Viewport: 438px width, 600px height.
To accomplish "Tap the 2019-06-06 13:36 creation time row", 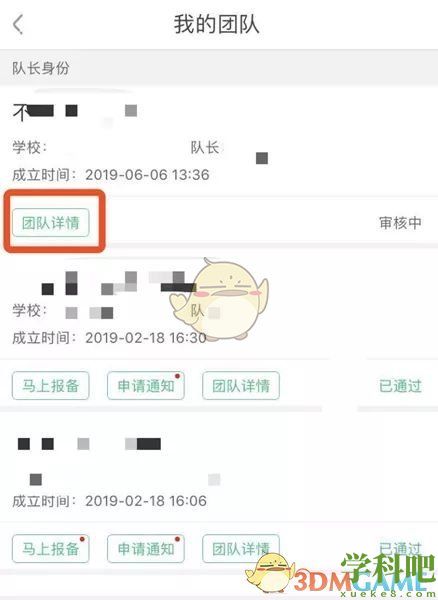I will tap(111, 175).
